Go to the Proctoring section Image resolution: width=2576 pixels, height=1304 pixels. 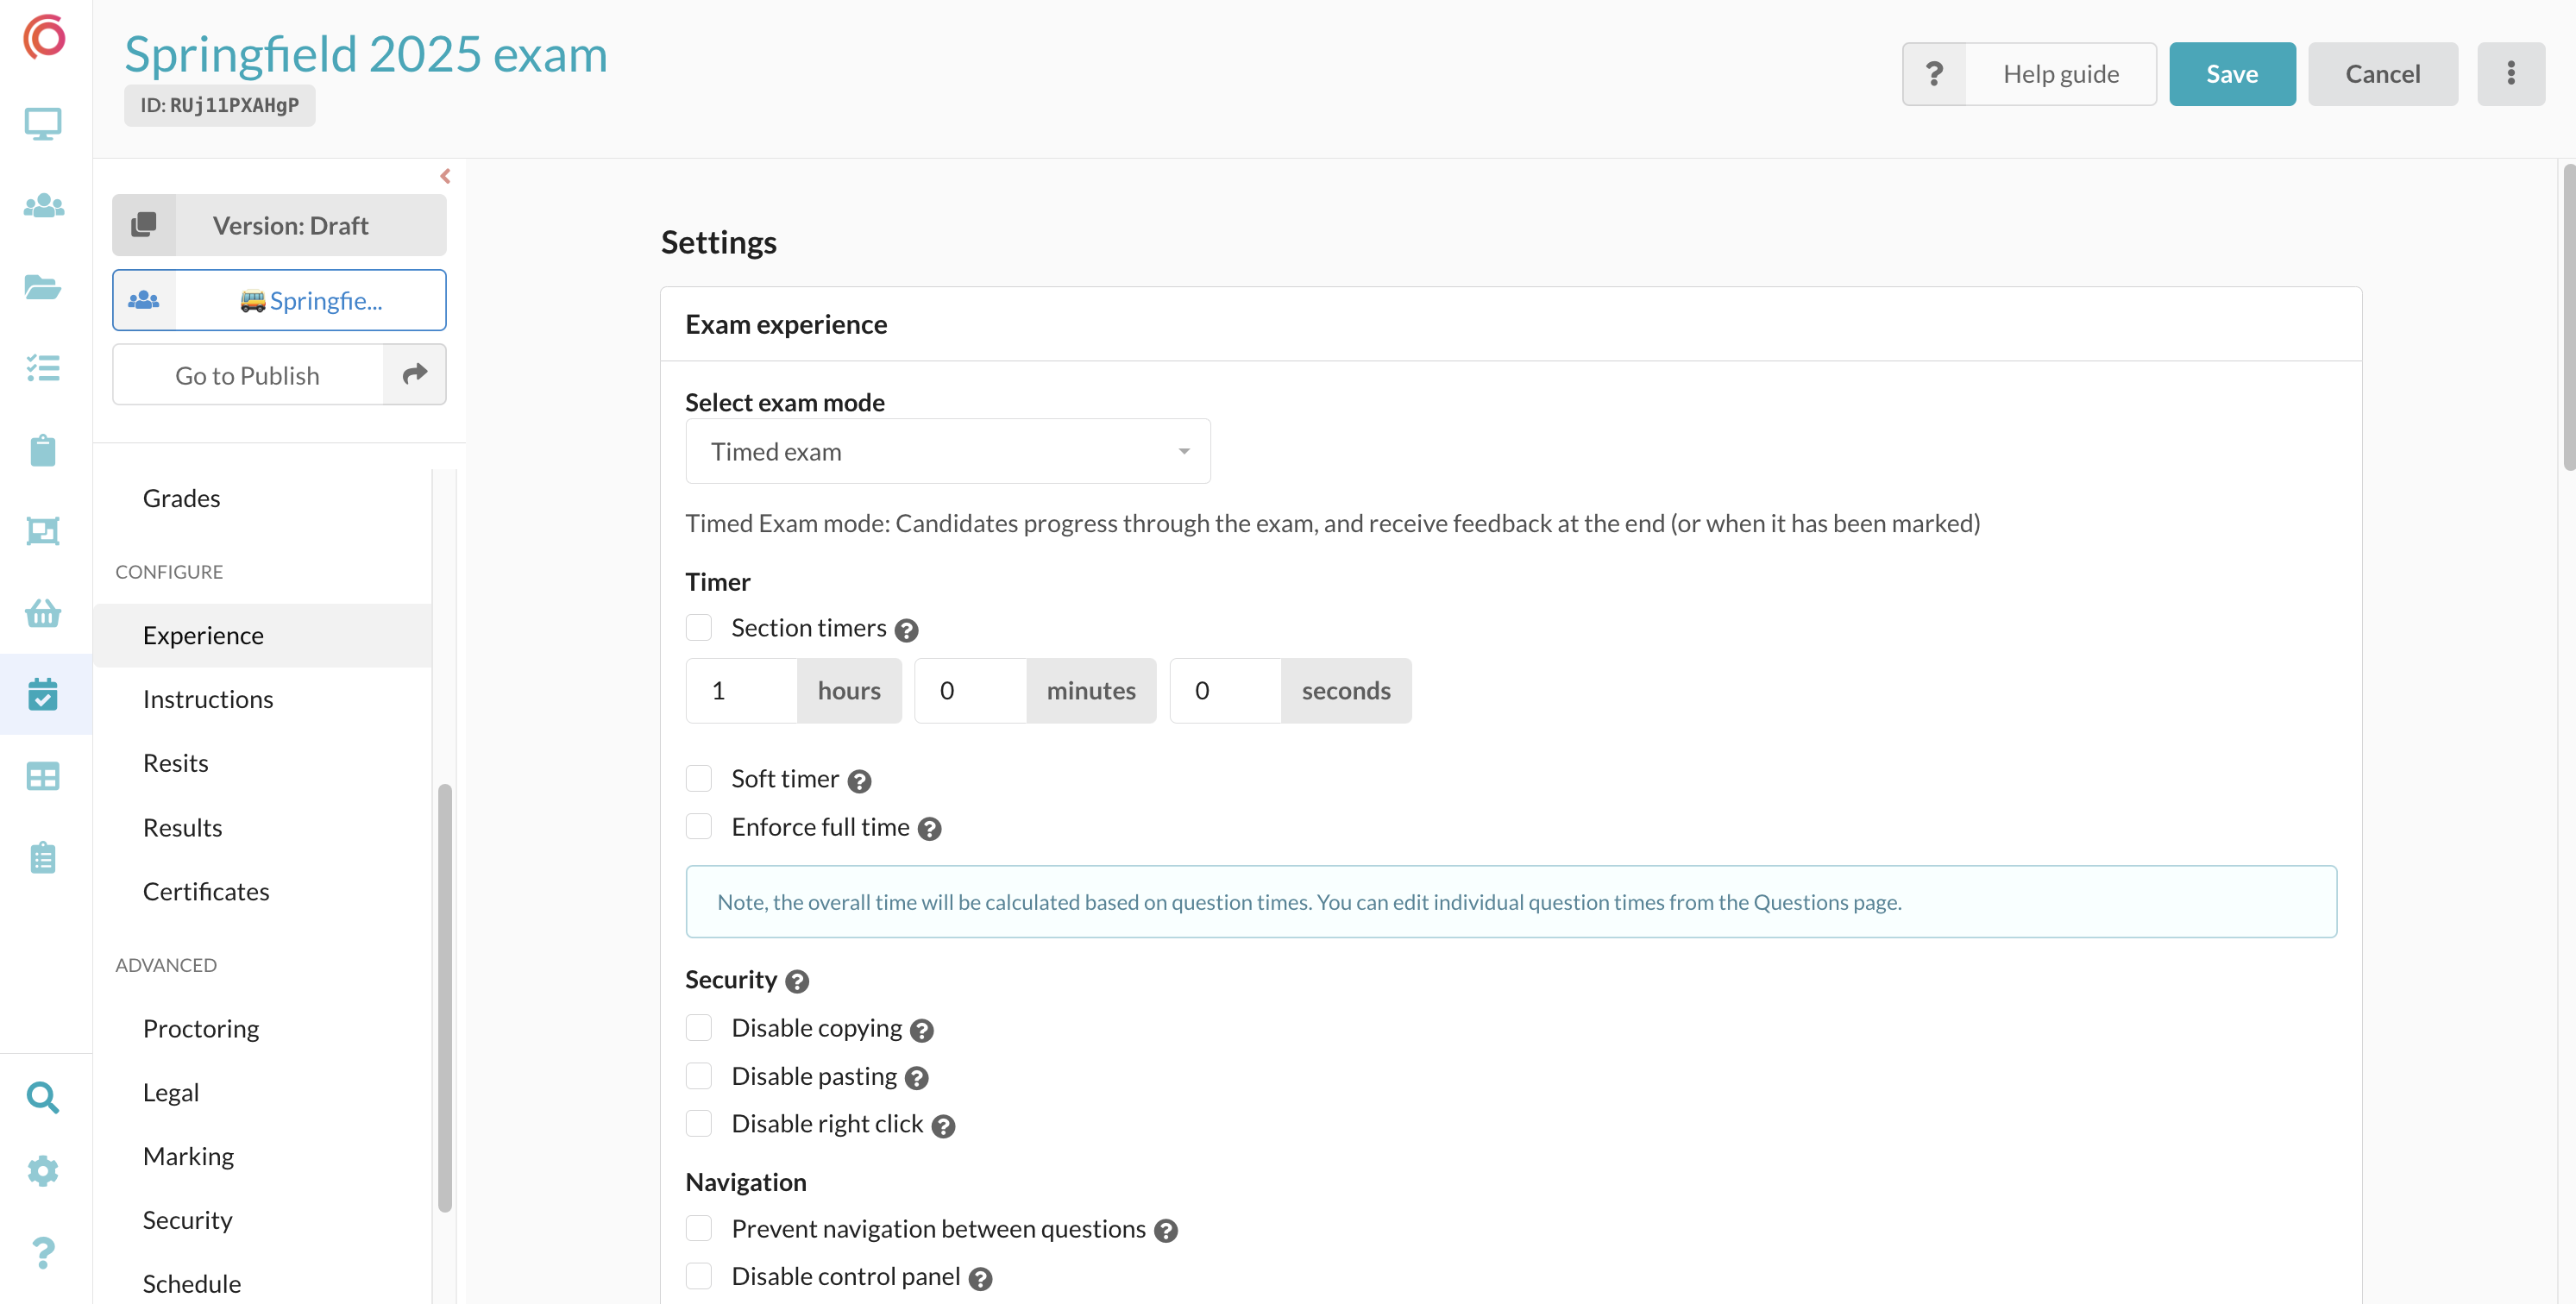click(200, 1028)
